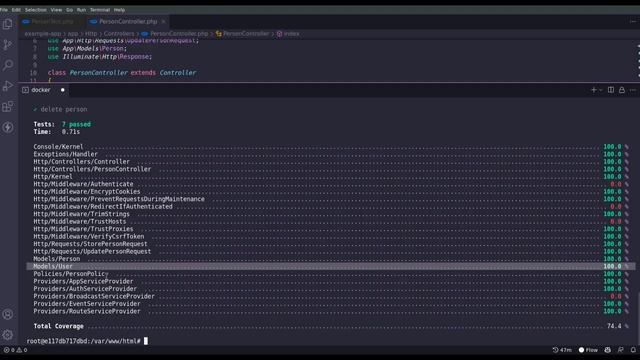Click the new terminal plus icon
The height and width of the screenshot is (360, 640).
pyautogui.click(x=593, y=90)
